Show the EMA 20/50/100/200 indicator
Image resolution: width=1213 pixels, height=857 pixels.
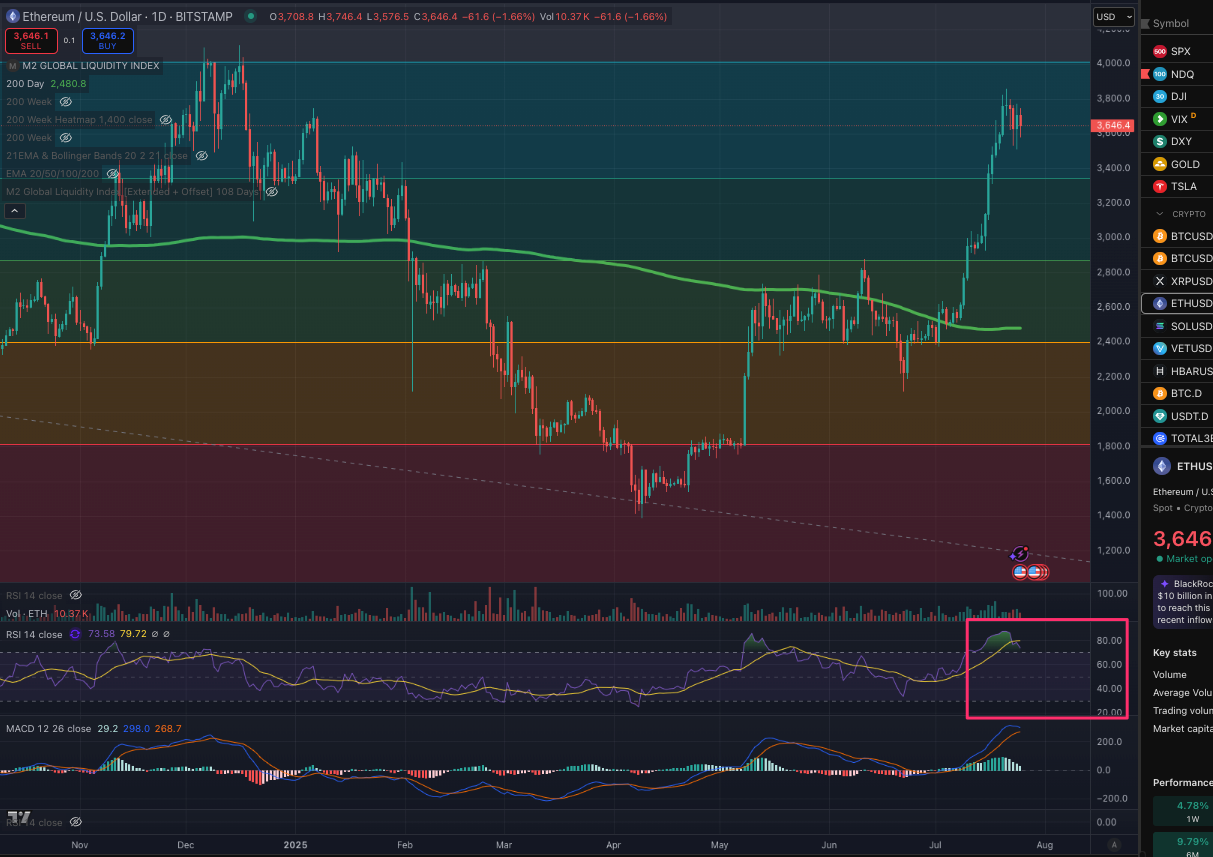coord(111,174)
